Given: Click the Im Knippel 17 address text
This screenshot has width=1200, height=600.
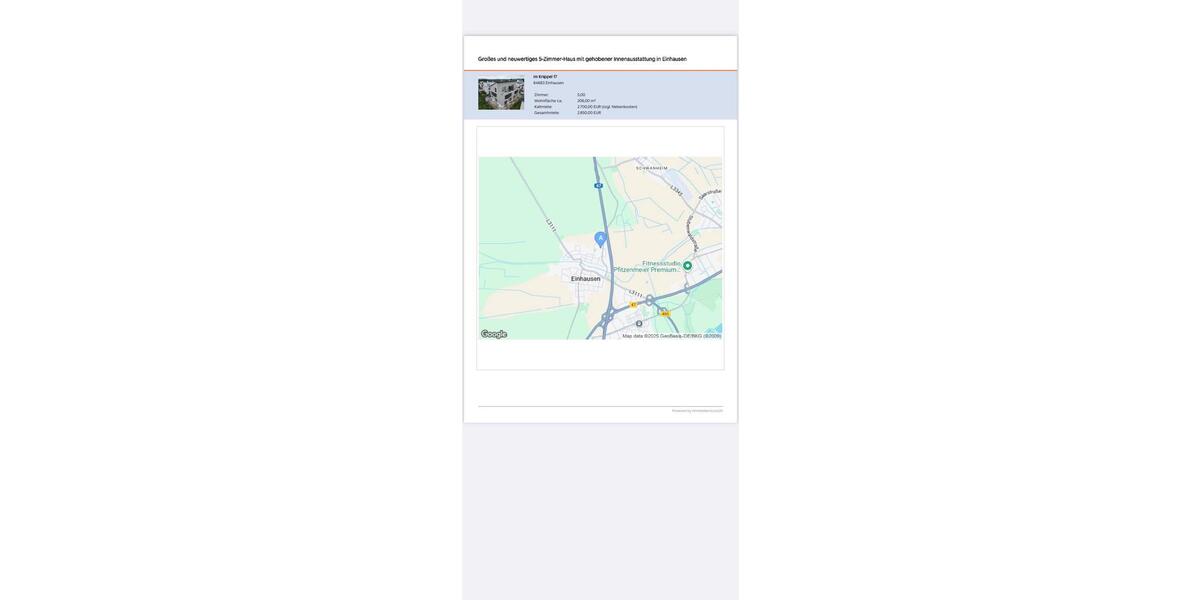Looking at the screenshot, I should [x=545, y=76].
